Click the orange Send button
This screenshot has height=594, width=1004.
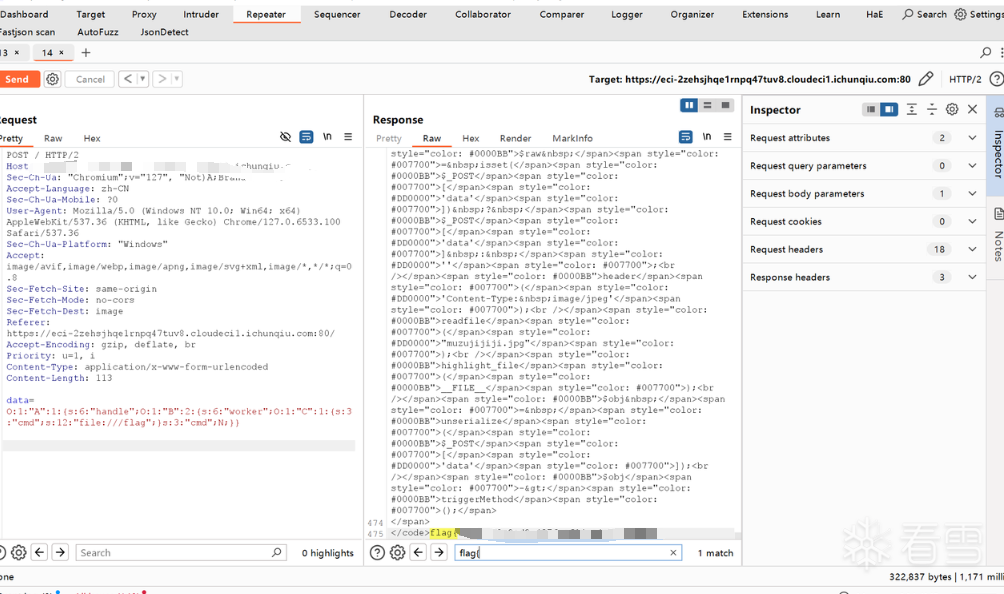(x=17, y=79)
